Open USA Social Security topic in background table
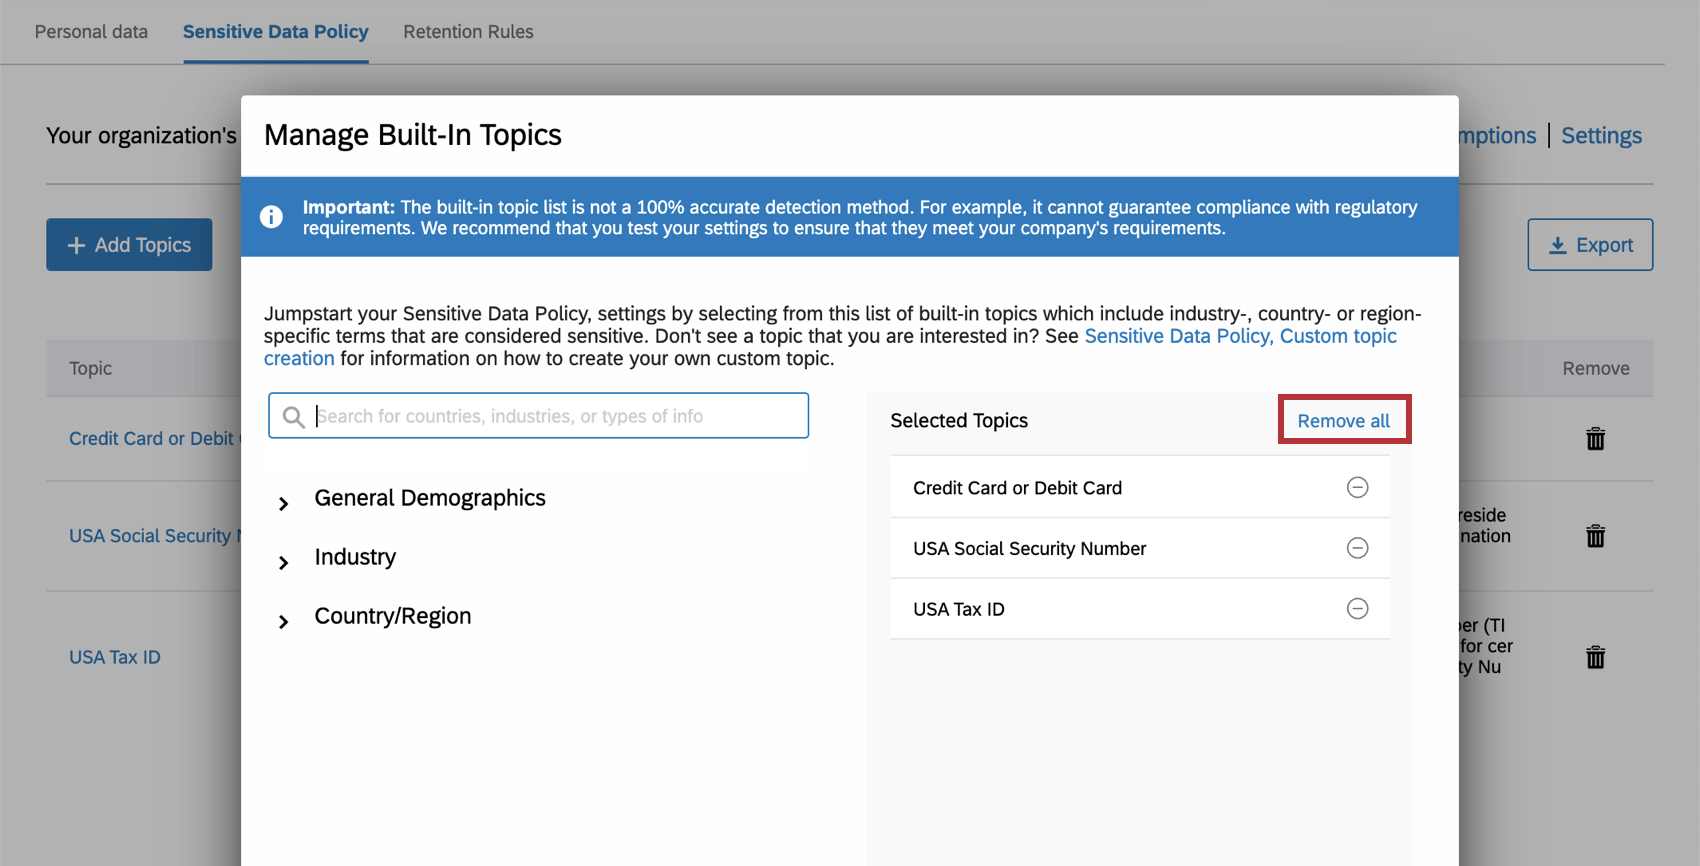The height and width of the screenshot is (866, 1700). pyautogui.click(x=155, y=536)
